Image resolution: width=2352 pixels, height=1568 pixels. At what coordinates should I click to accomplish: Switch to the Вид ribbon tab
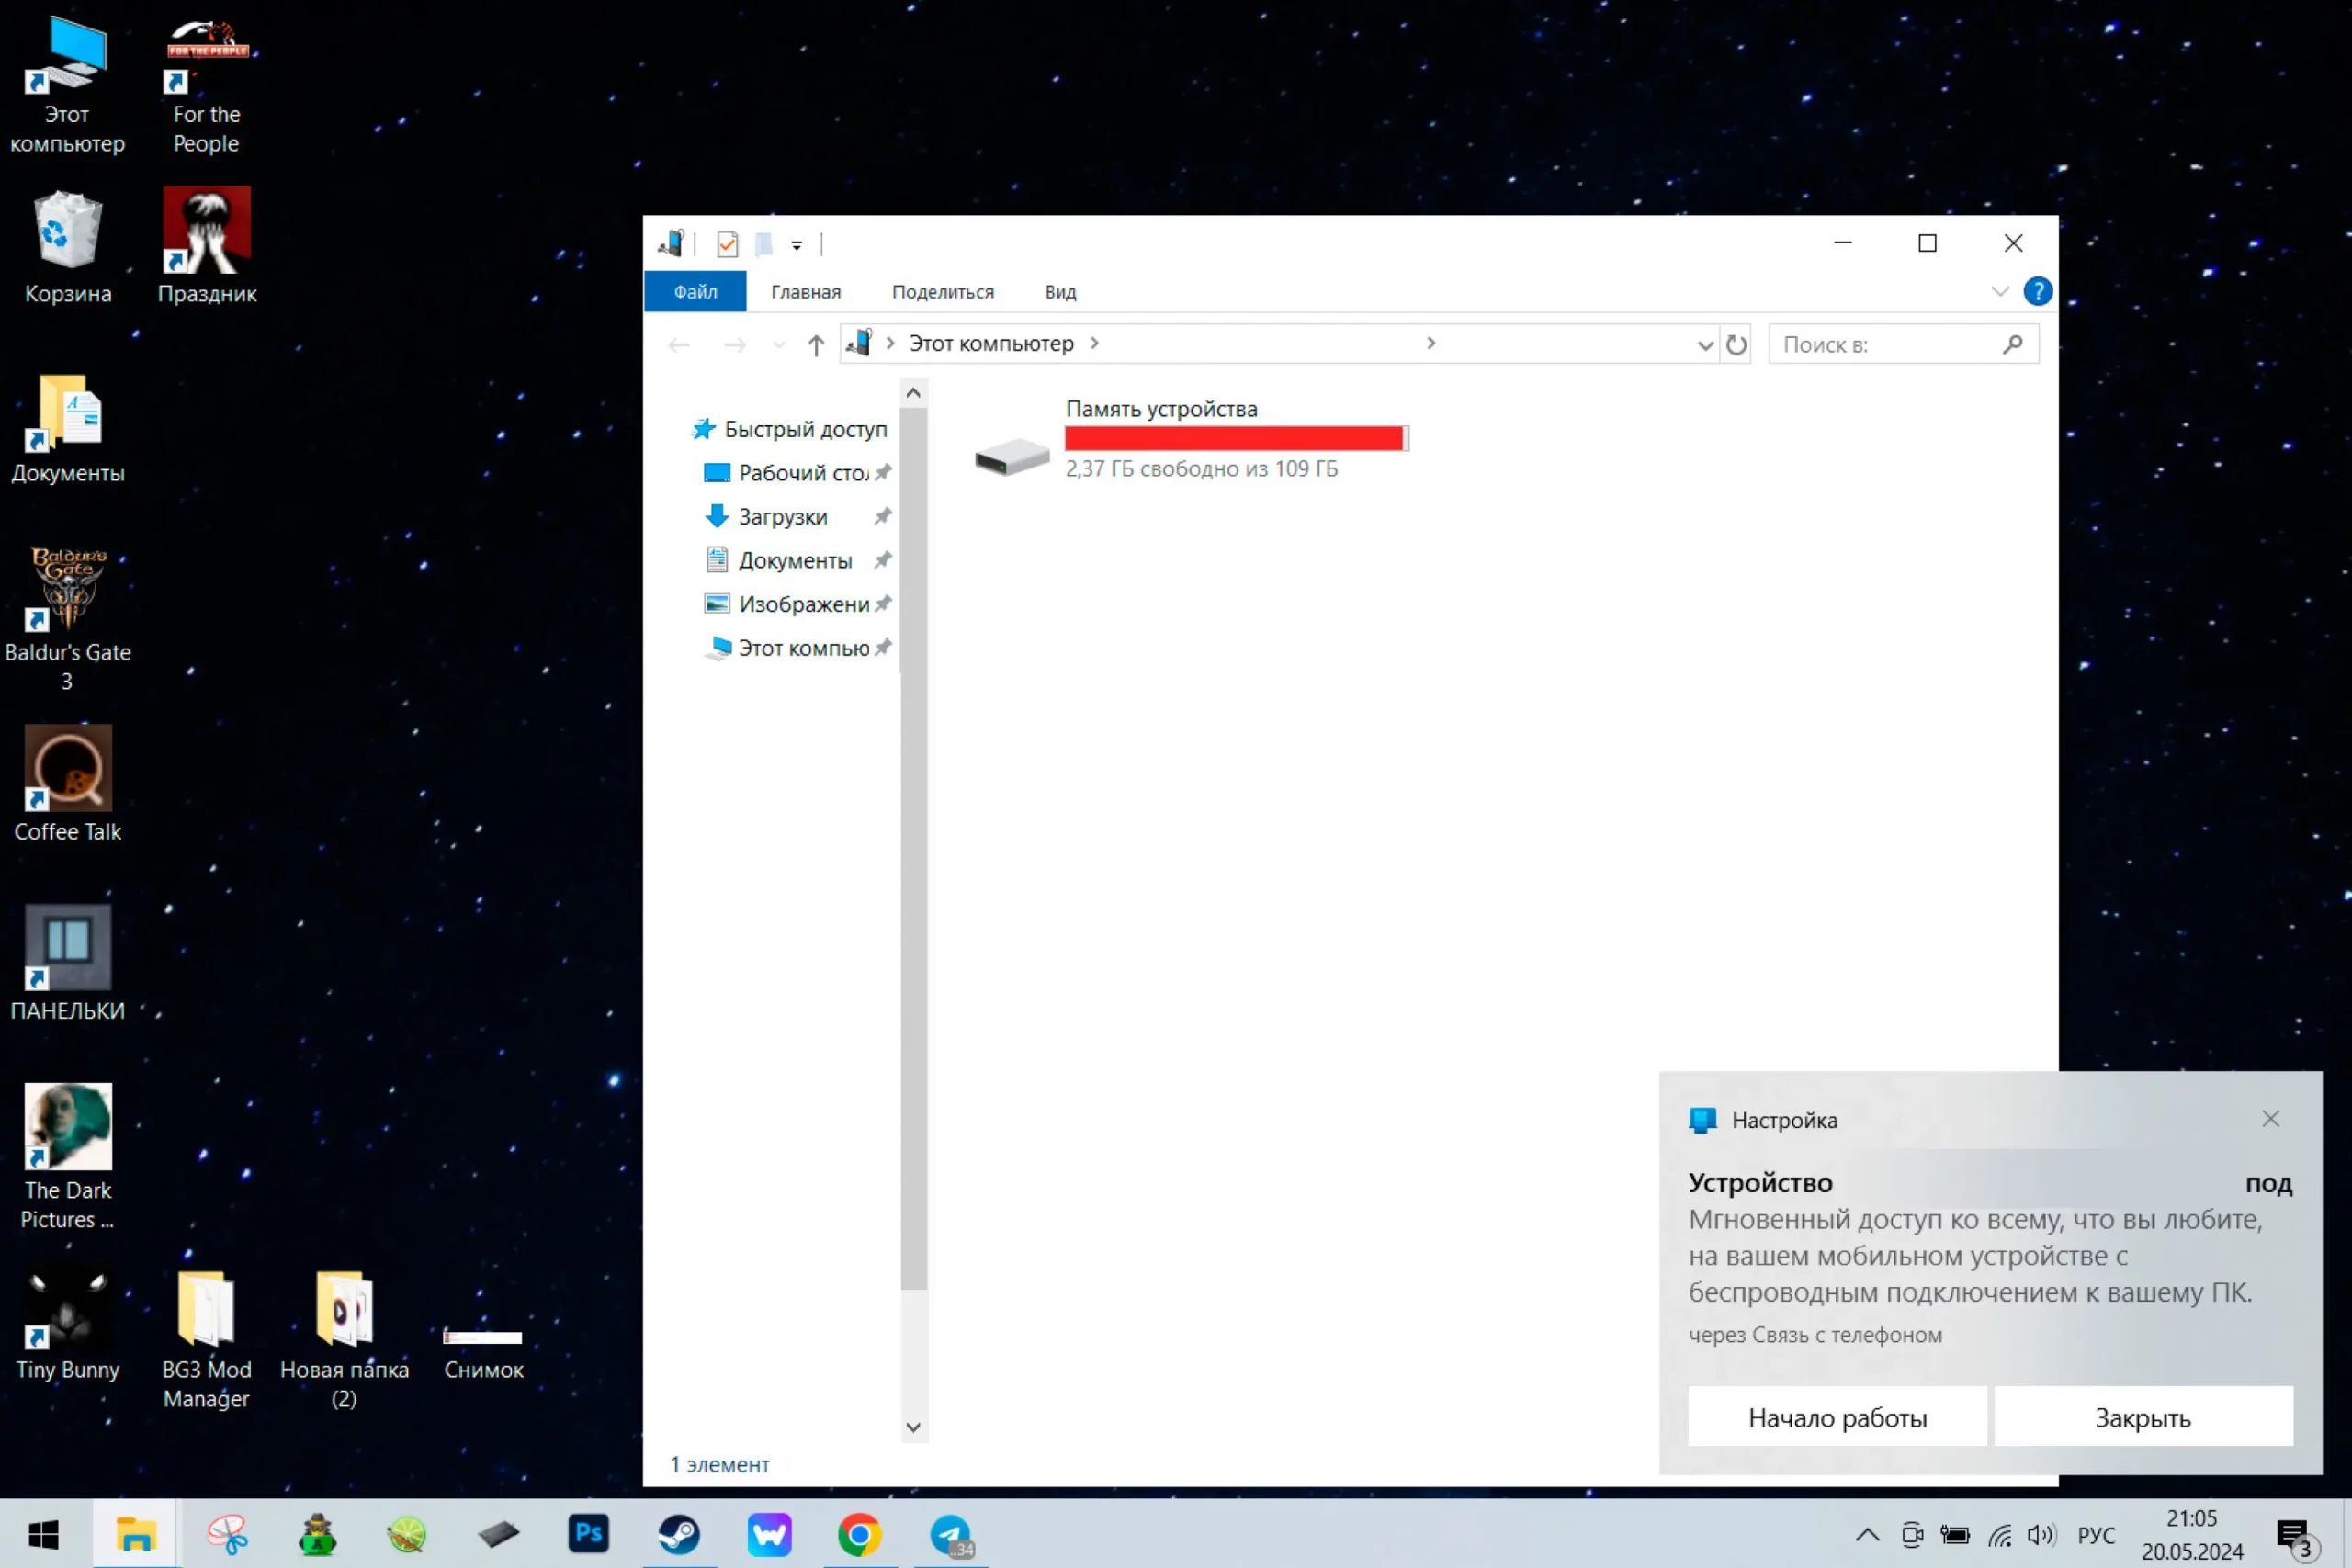(1060, 292)
